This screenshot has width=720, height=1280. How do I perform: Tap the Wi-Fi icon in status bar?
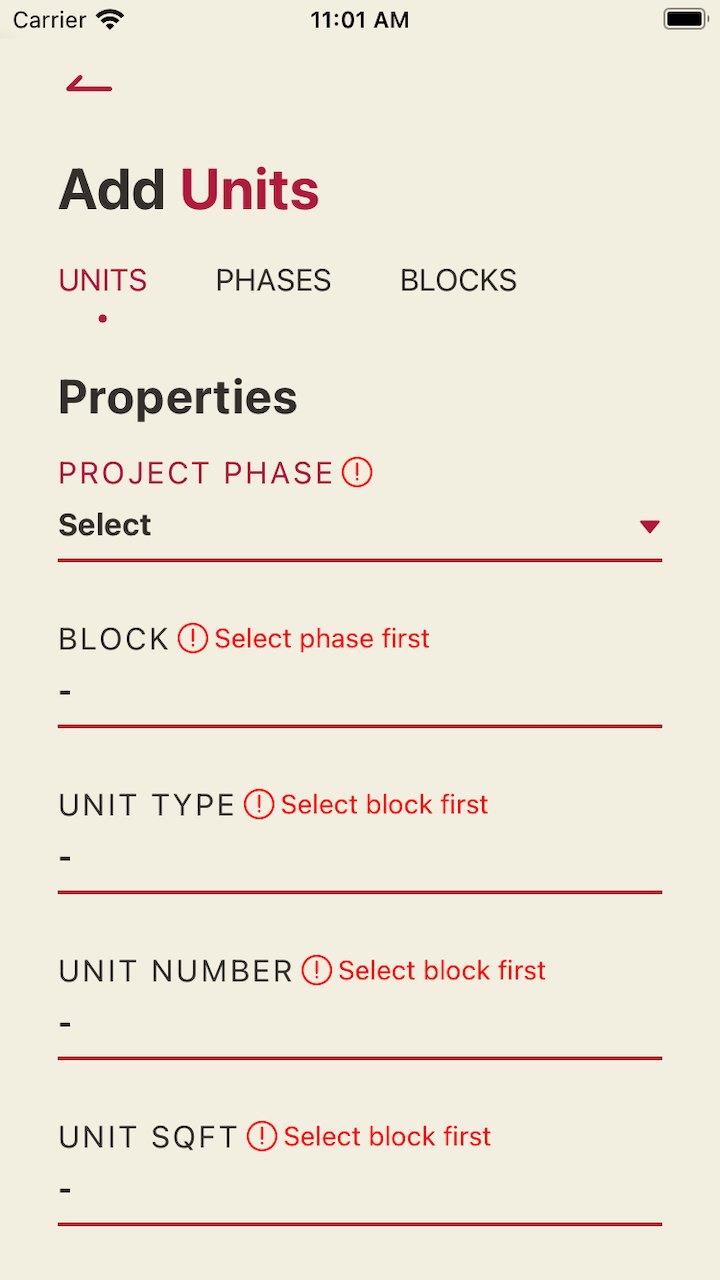(x=111, y=19)
